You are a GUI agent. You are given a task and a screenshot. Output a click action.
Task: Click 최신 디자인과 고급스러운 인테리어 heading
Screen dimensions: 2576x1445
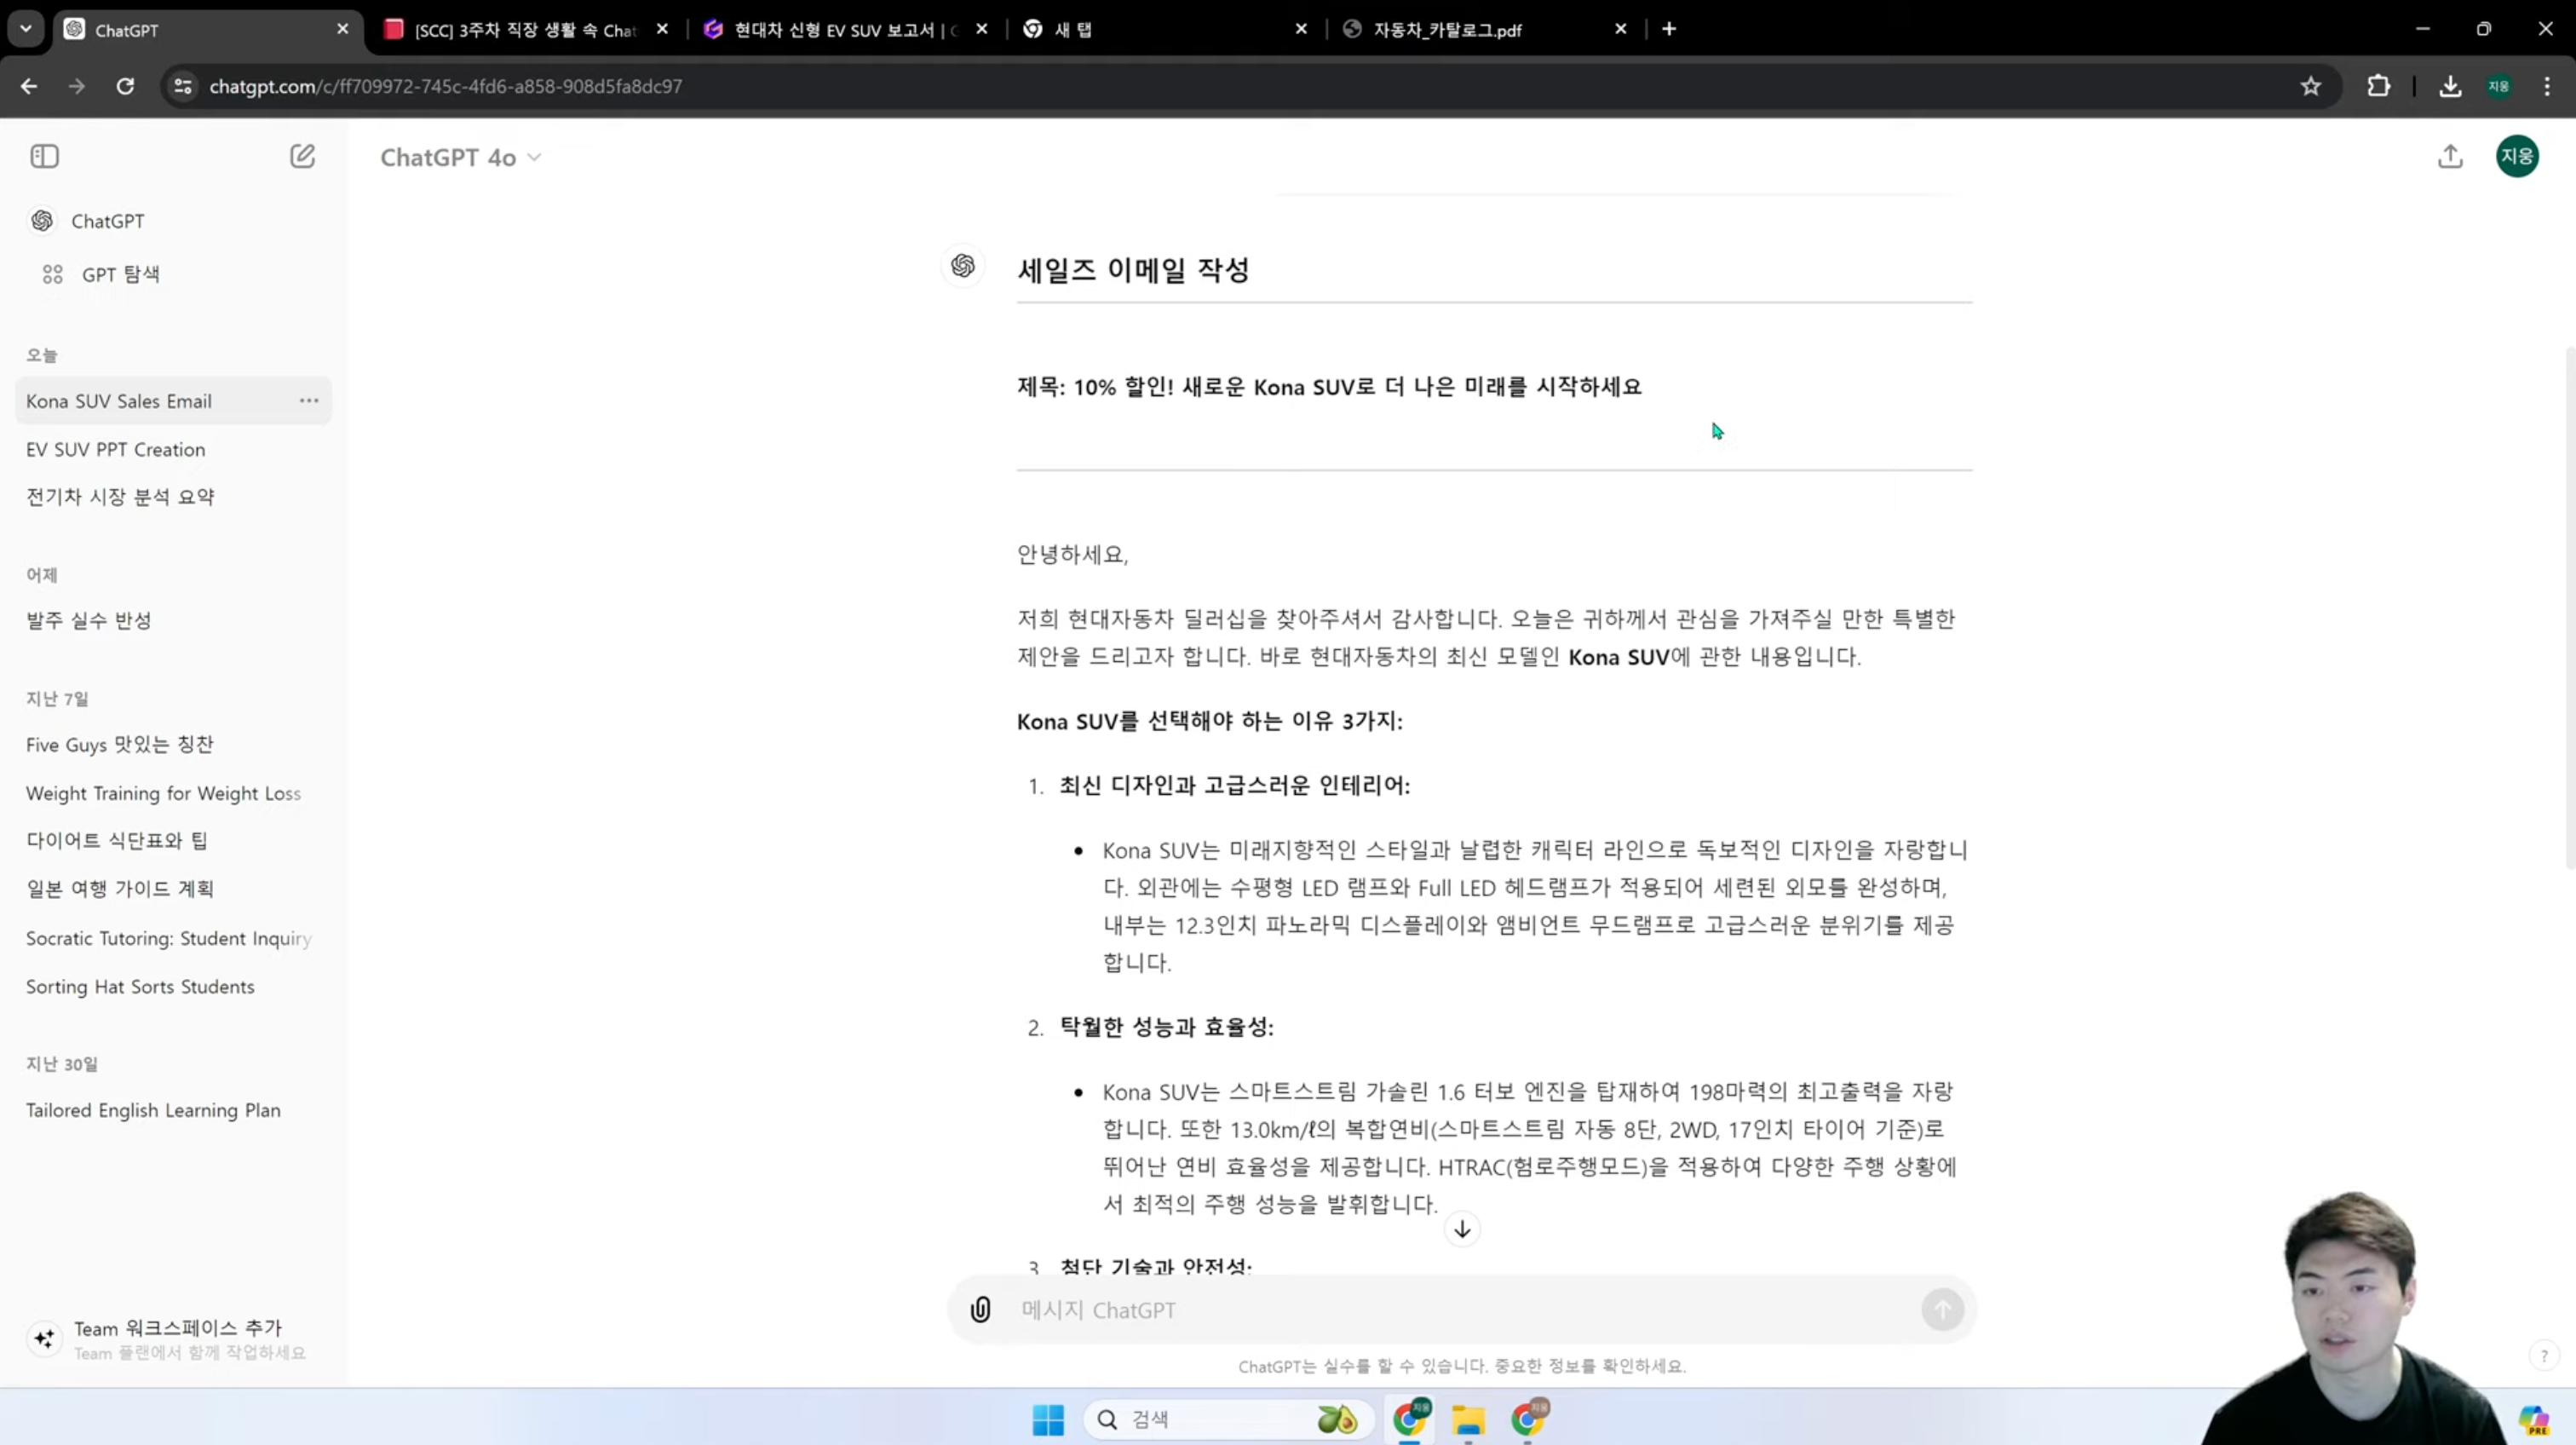1234,786
